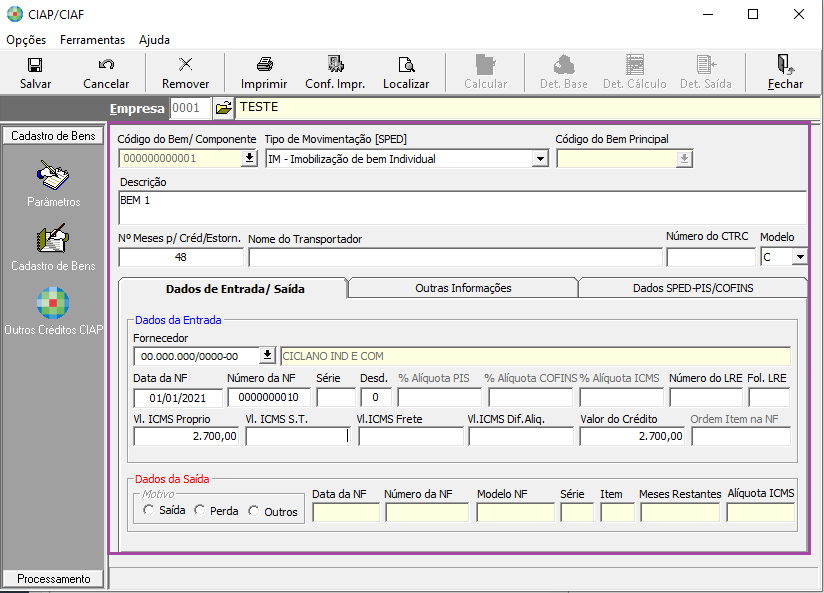Open the Opções menu
The width and height of the screenshot is (824, 593).
[26, 40]
